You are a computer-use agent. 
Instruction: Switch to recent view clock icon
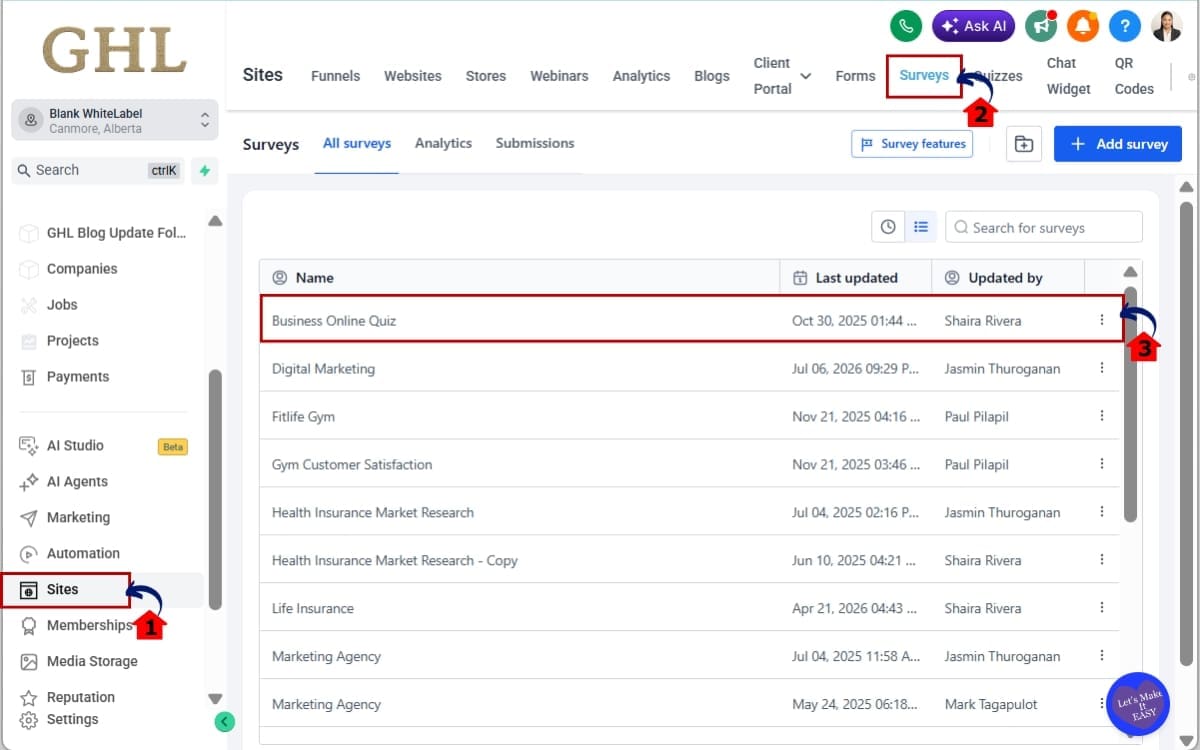(x=888, y=227)
